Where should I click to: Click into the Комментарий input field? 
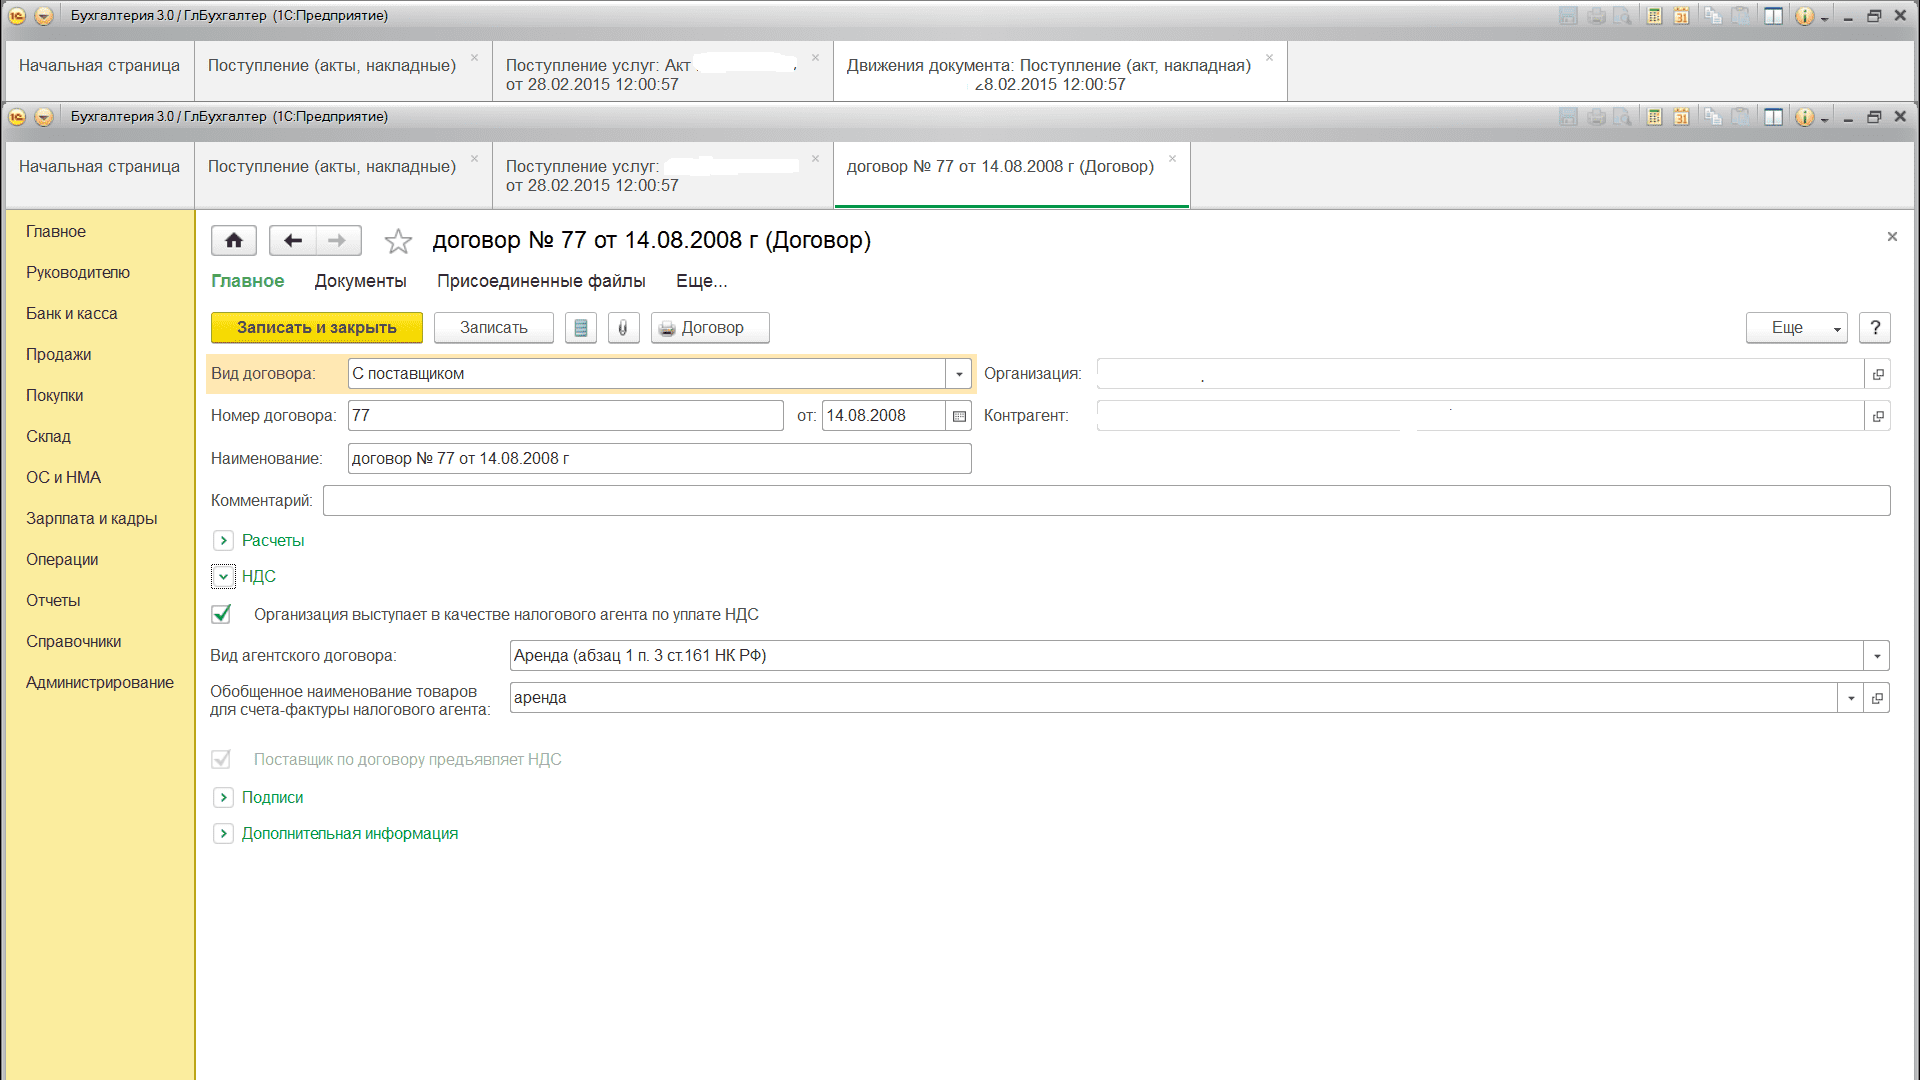tap(1105, 500)
